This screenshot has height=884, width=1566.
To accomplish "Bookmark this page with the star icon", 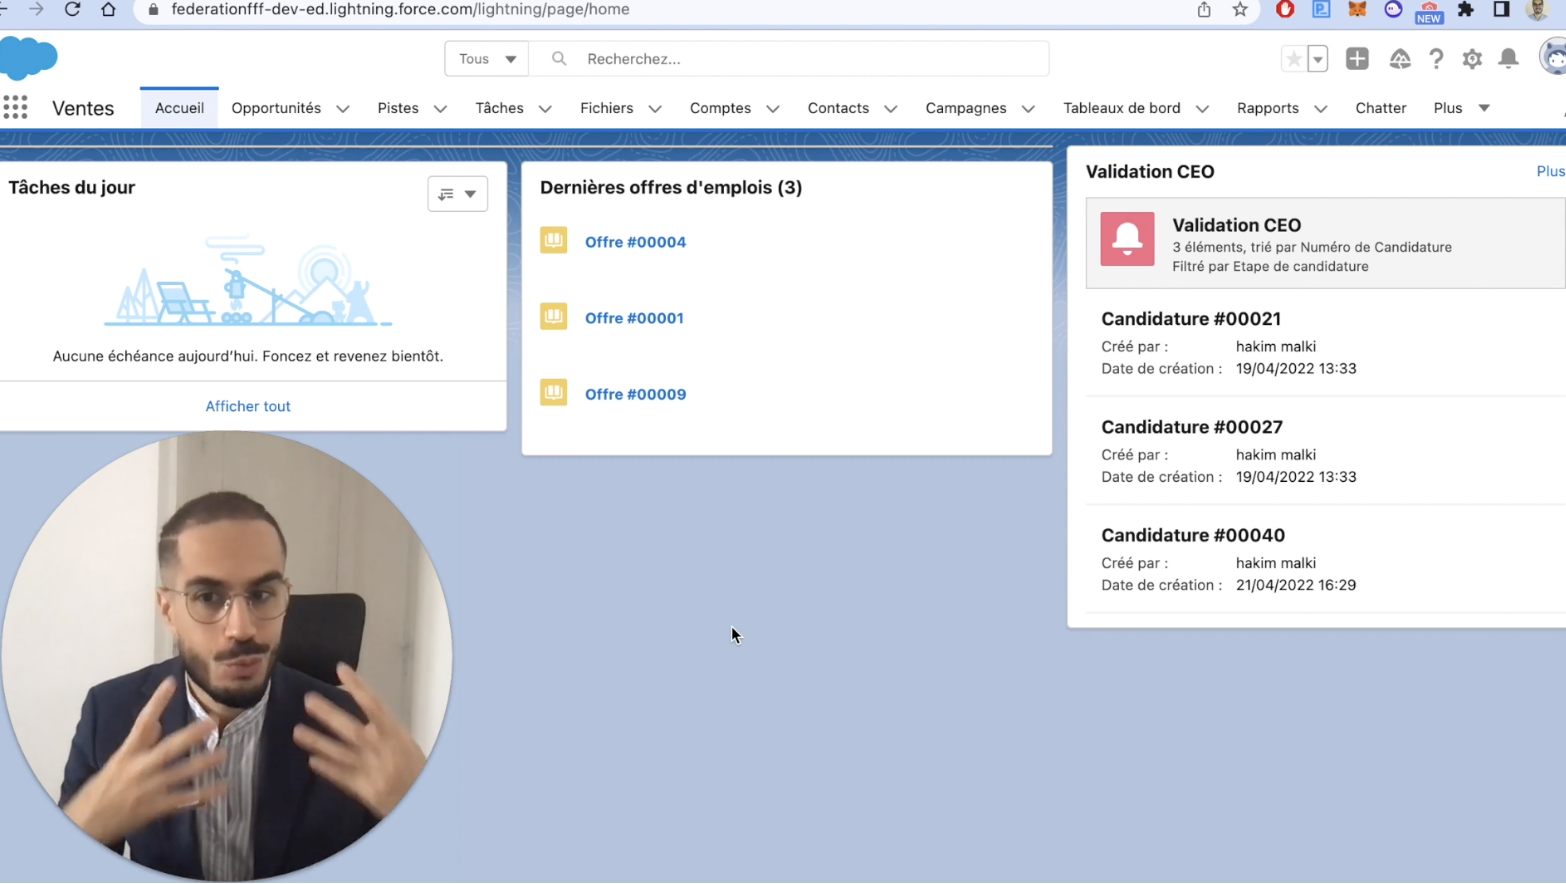I will click(x=1240, y=10).
